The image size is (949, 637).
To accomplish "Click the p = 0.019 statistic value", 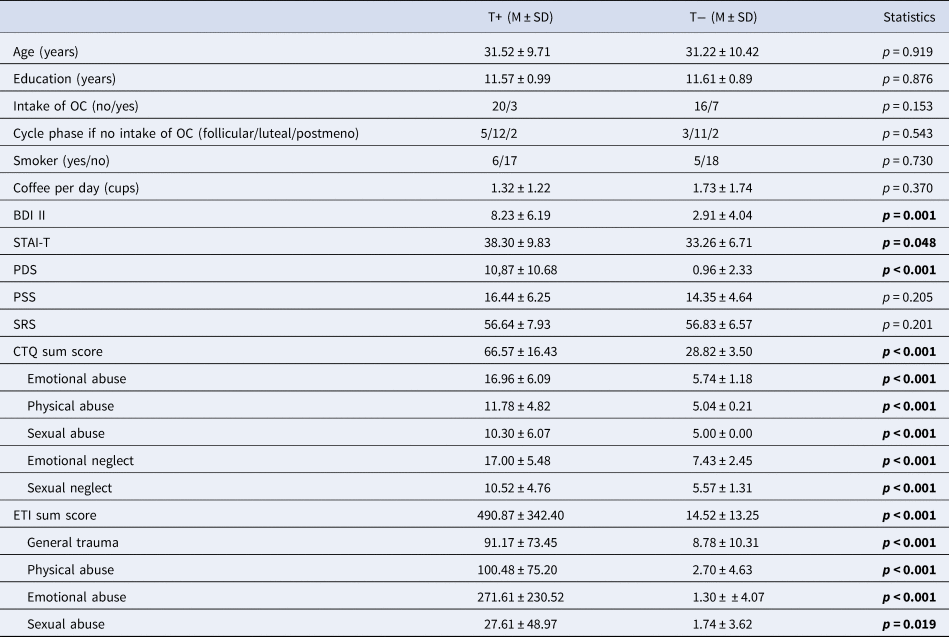I will [x=907, y=623].
